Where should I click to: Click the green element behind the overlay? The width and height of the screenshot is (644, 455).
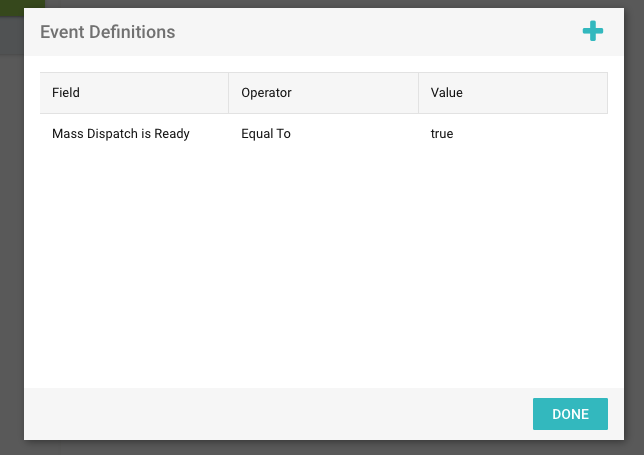click(x=22, y=4)
